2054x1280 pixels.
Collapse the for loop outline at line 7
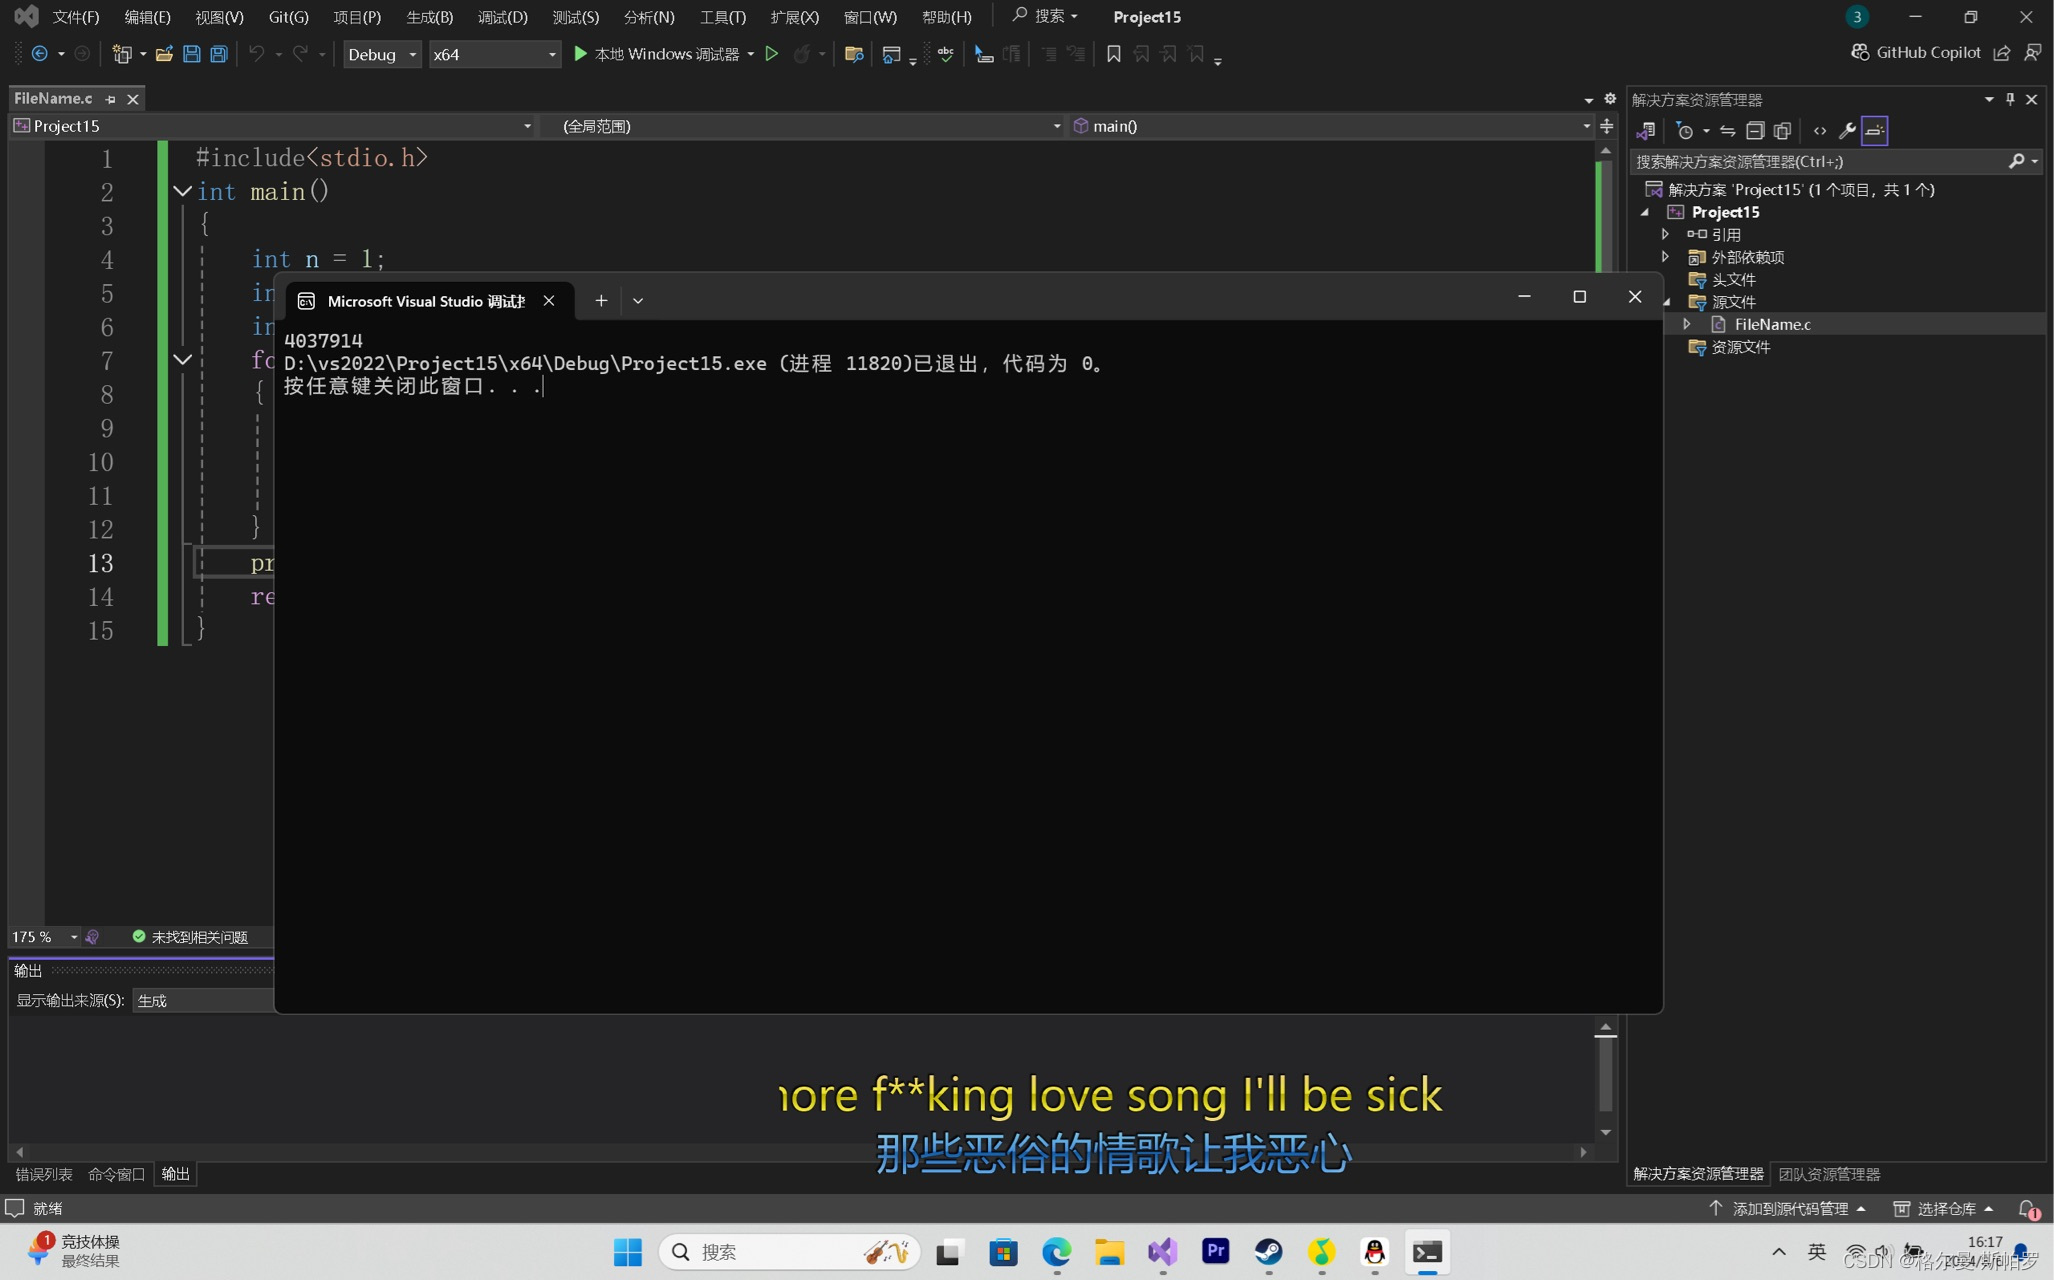182,359
